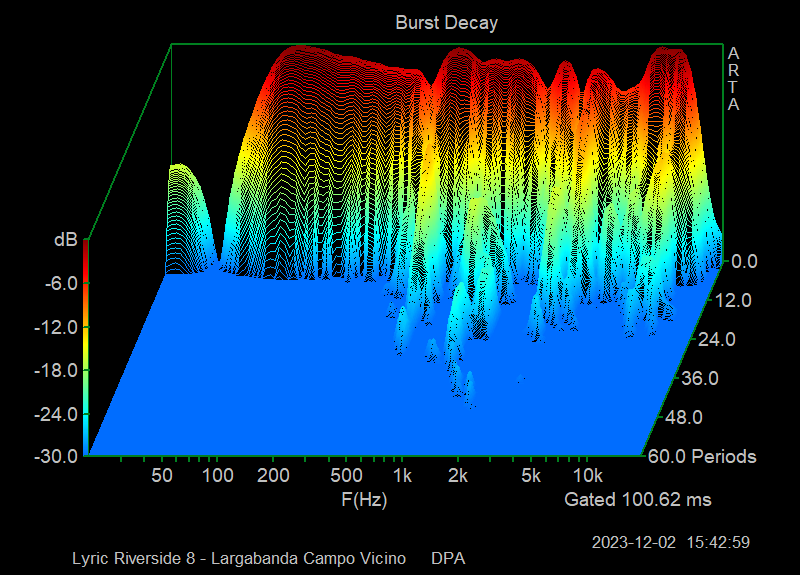Click the '-12.0' dB axis value
The height and width of the screenshot is (575, 800).
56,327
